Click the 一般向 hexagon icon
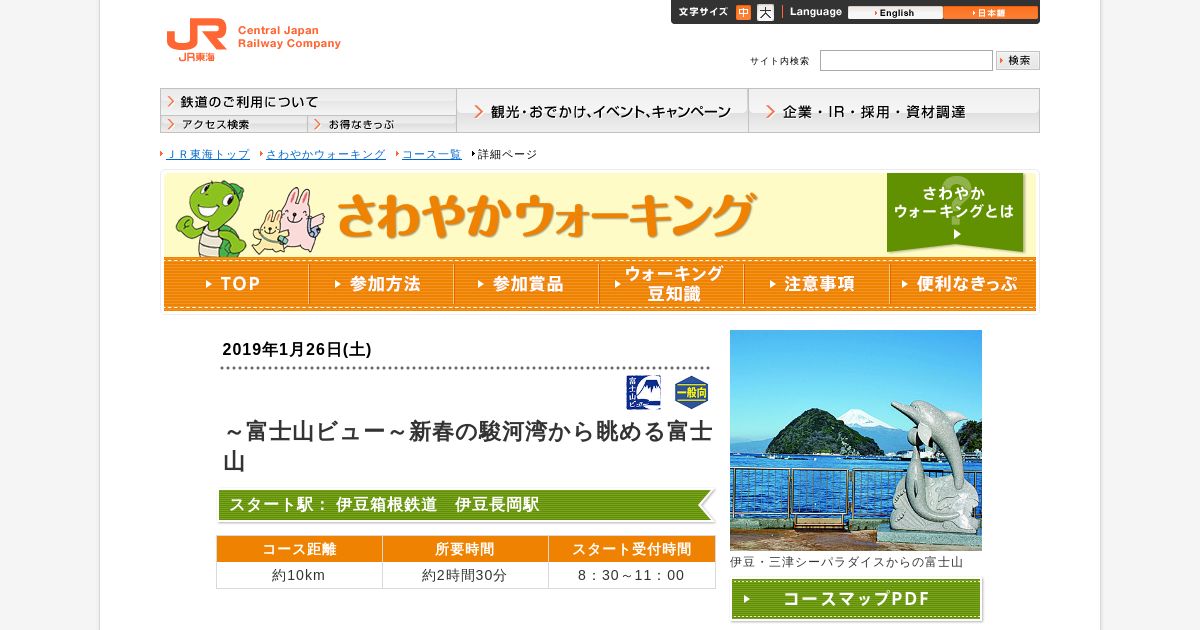 pos(691,393)
